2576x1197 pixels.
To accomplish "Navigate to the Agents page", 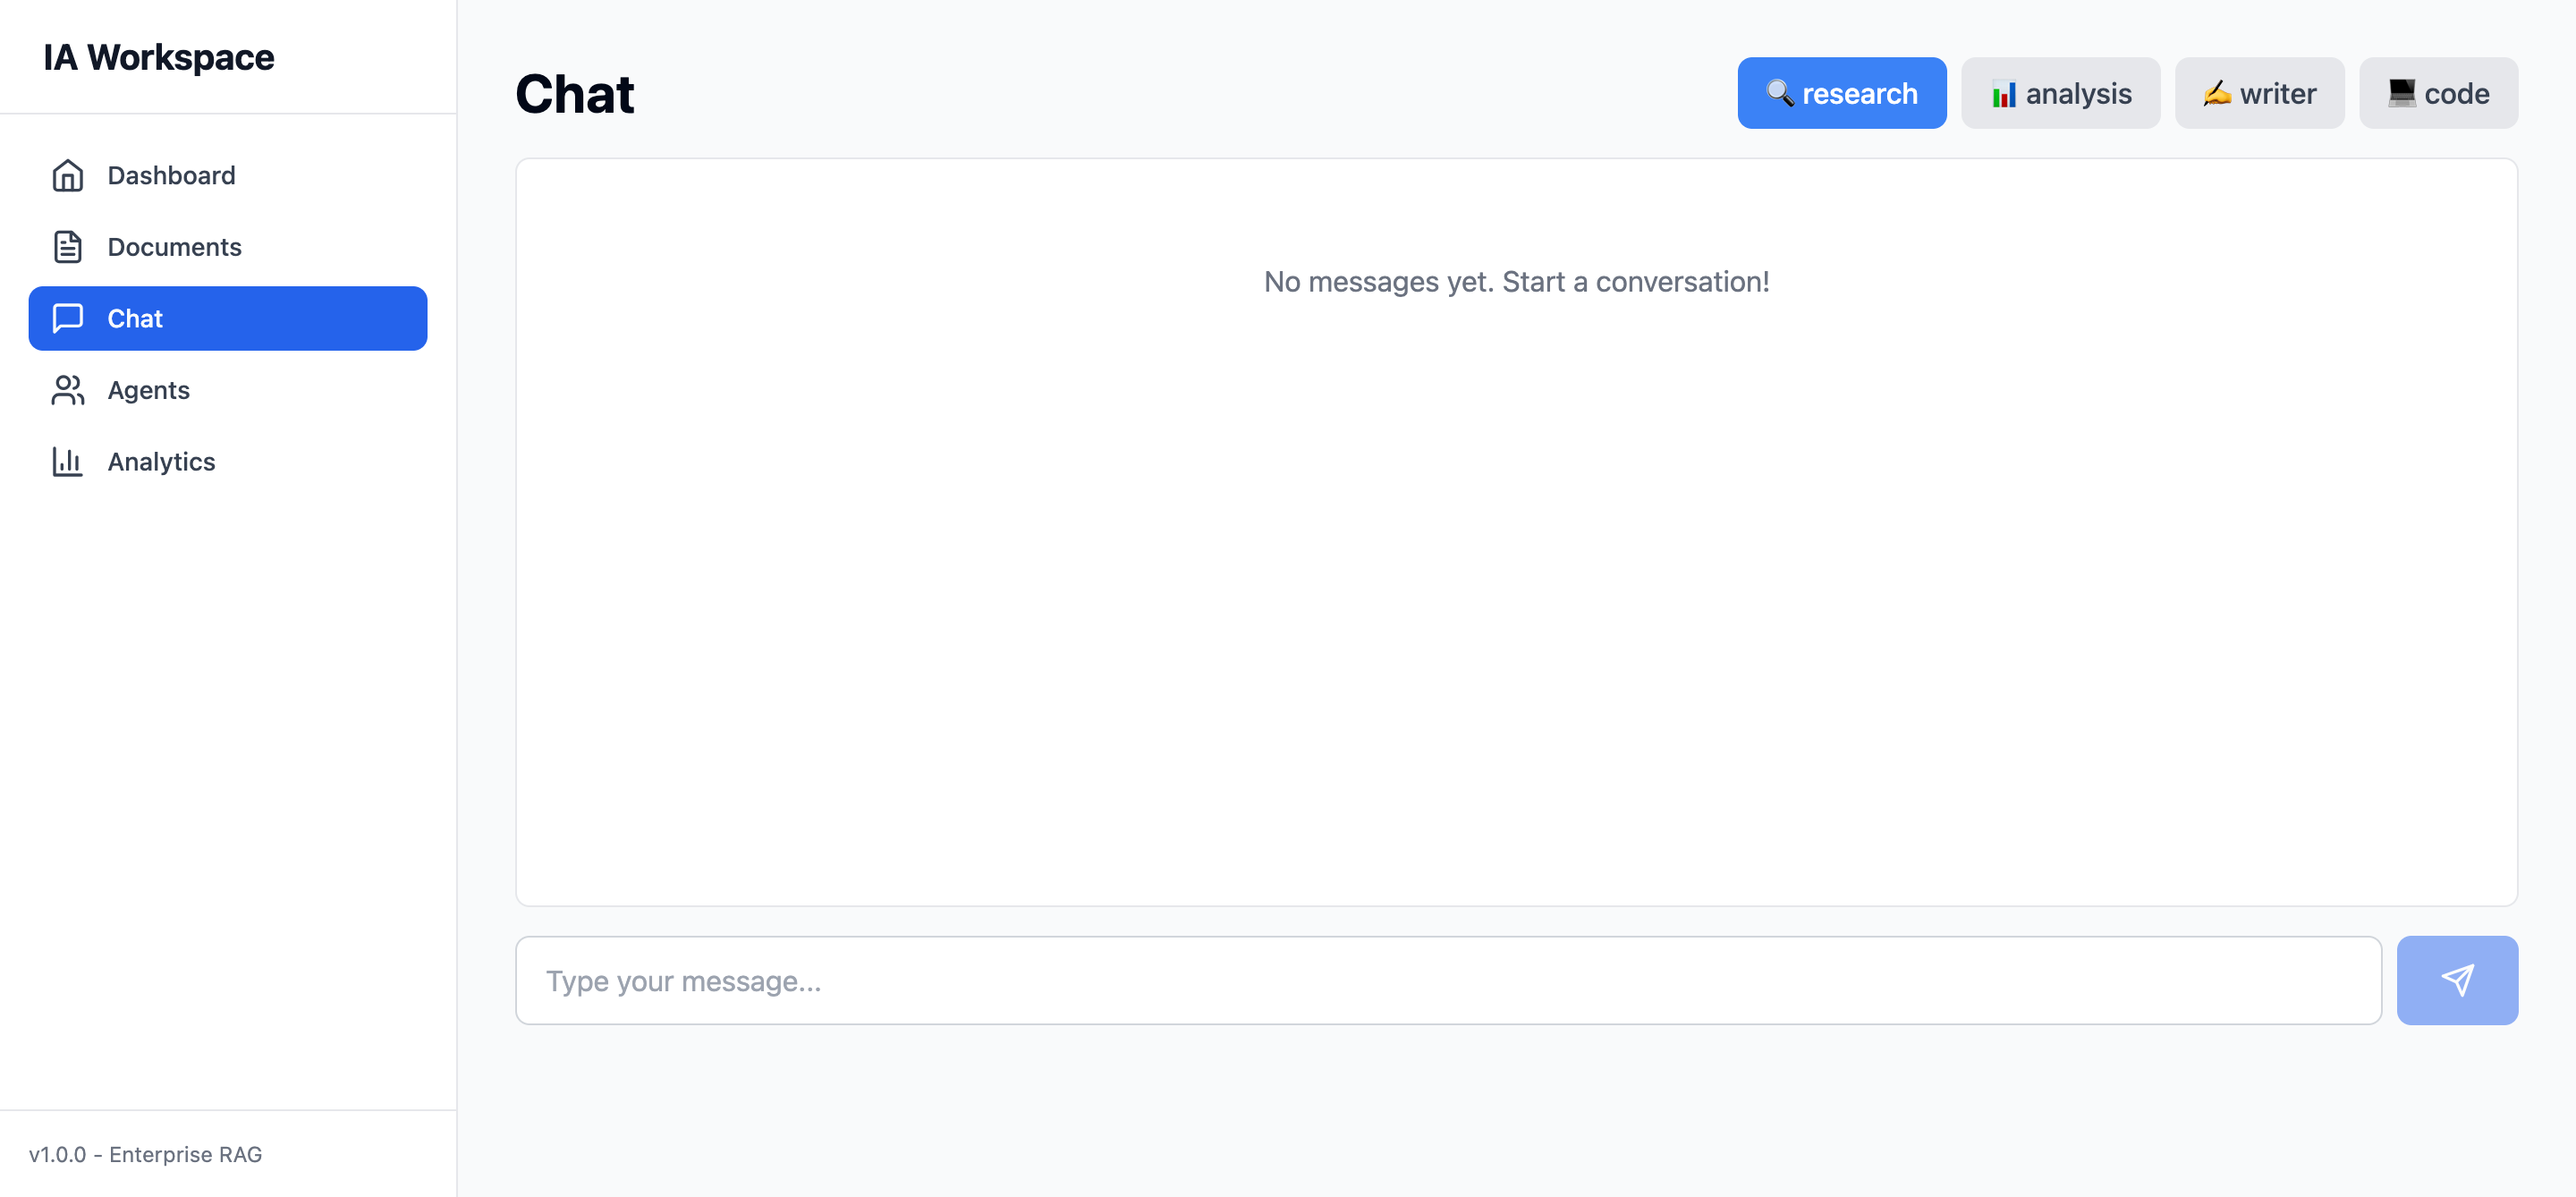I will 148,390.
